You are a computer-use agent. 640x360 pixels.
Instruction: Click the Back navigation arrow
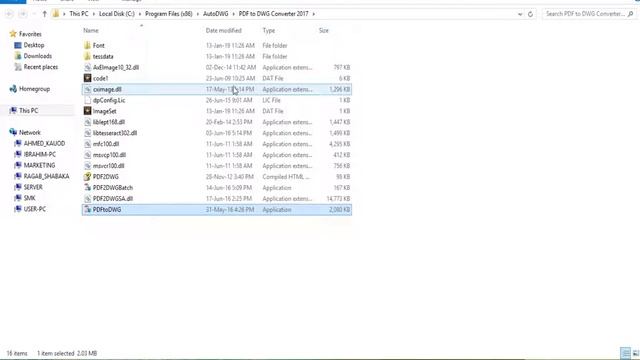click(x=9, y=14)
